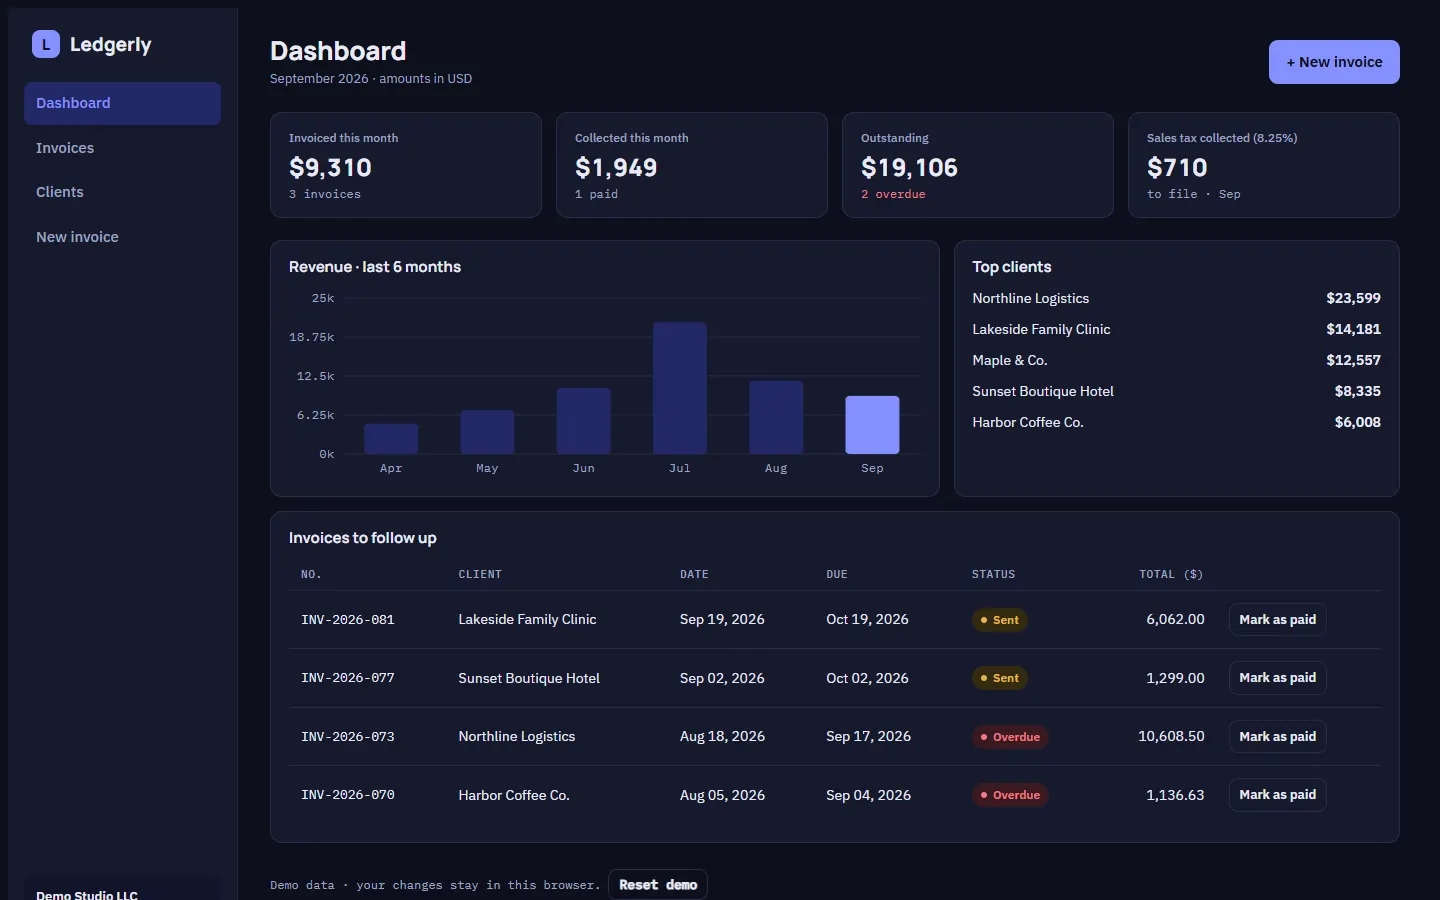Click the Overdue badge for INV-2026-073
This screenshot has width=1440, height=900.
[1010, 737]
